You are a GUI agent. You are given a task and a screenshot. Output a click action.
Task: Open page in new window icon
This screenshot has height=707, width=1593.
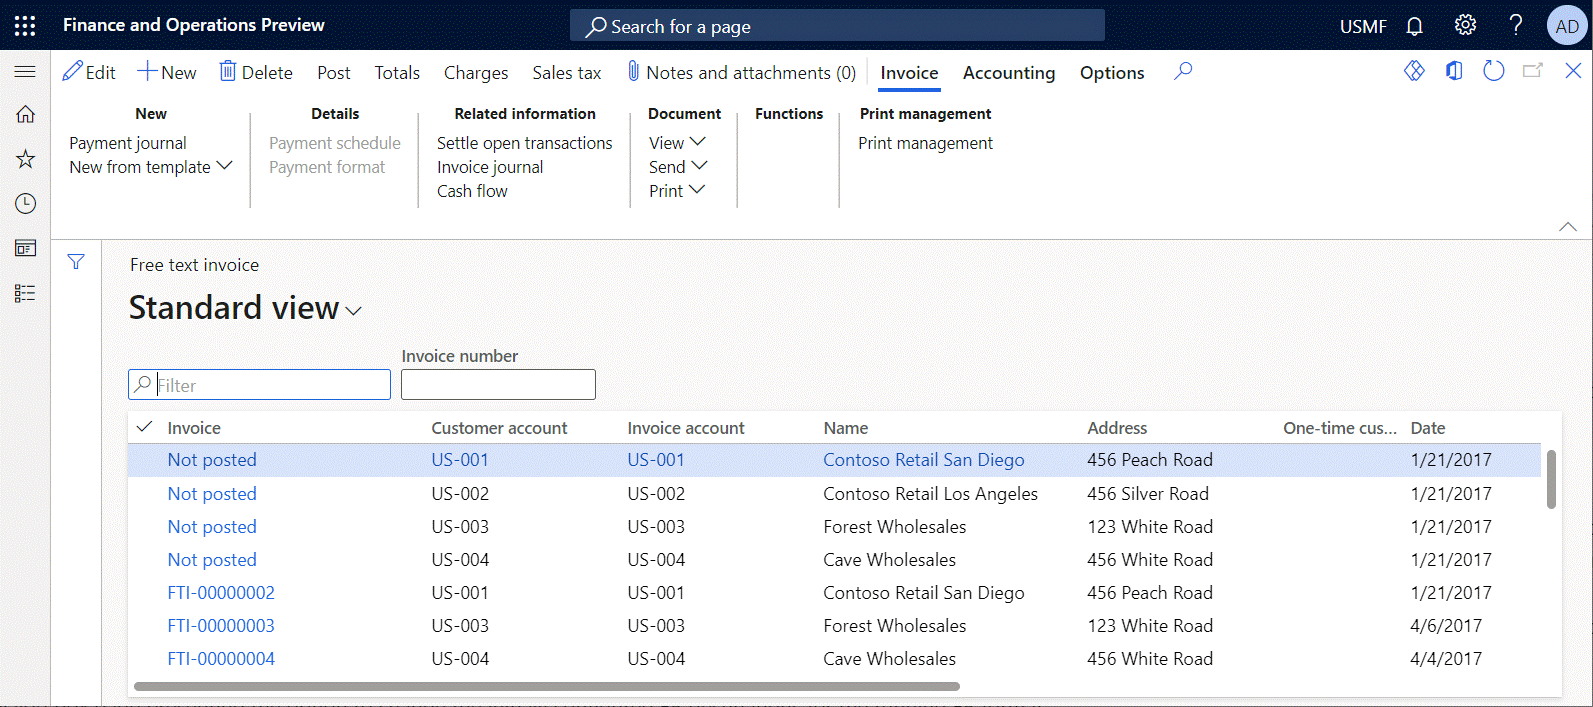[1532, 70]
